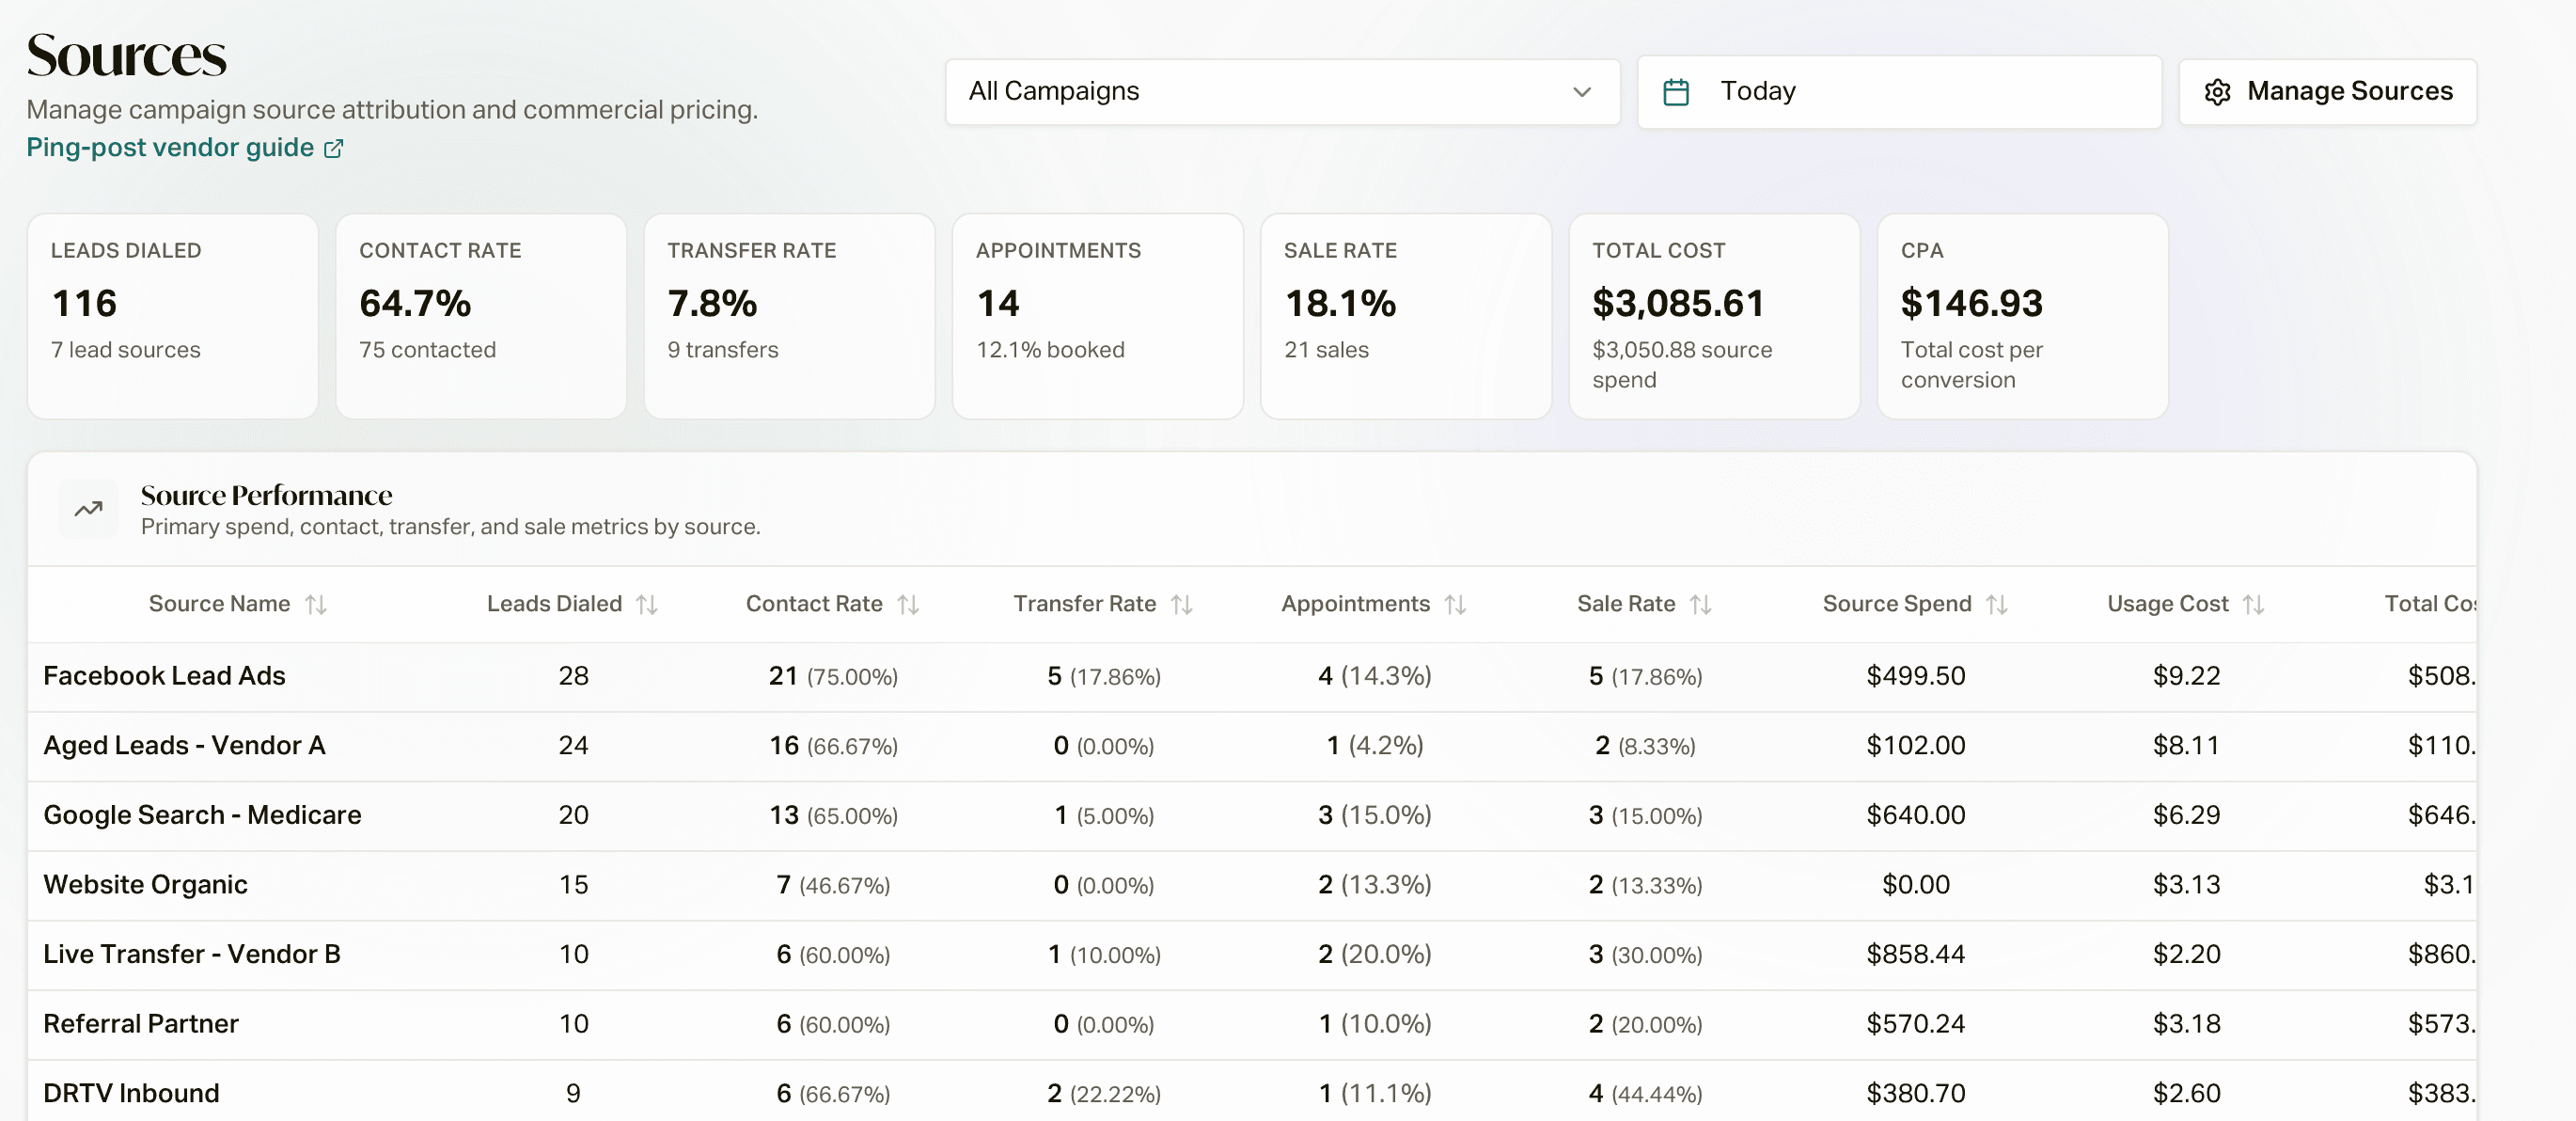Select Live Transfer - Vendor B row name
This screenshot has width=2576, height=1121.
(x=192, y=954)
